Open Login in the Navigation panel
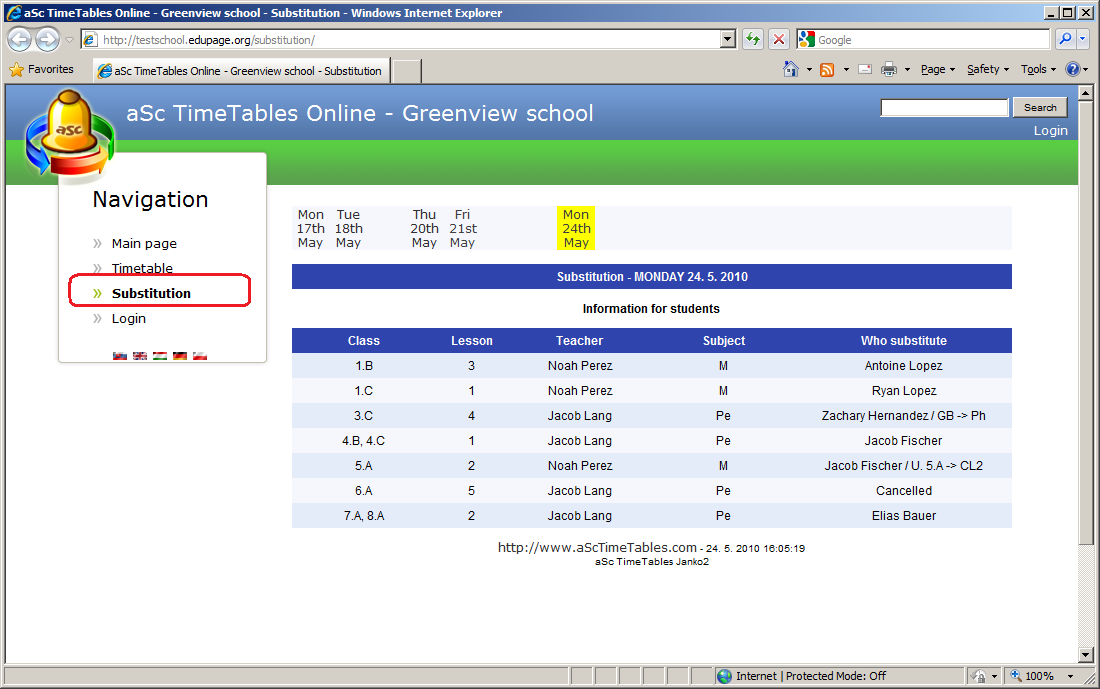Viewport: 1100px width, 689px height. point(128,319)
